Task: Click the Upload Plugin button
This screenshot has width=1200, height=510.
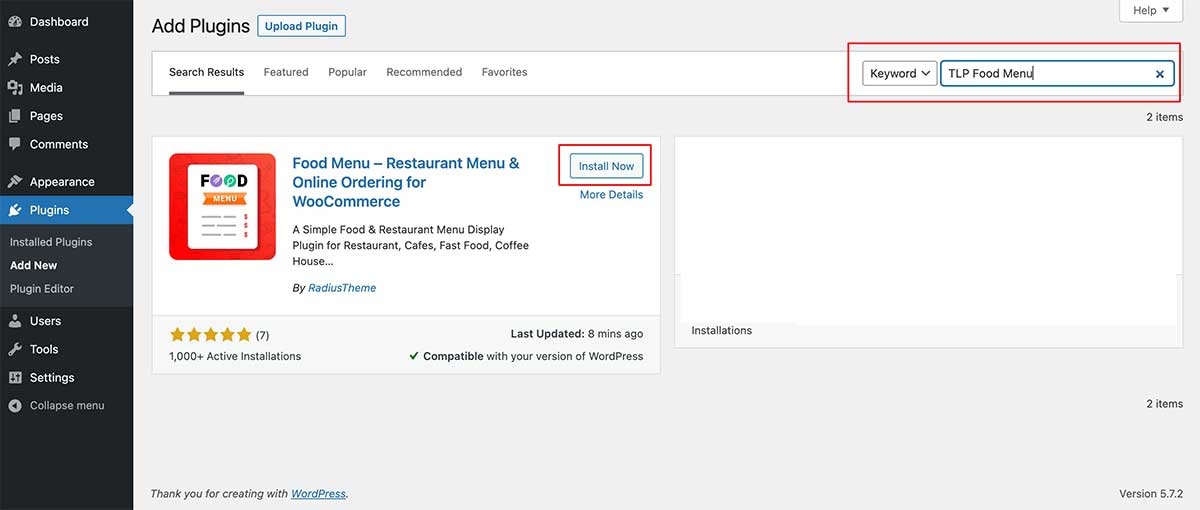Action: (x=301, y=25)
